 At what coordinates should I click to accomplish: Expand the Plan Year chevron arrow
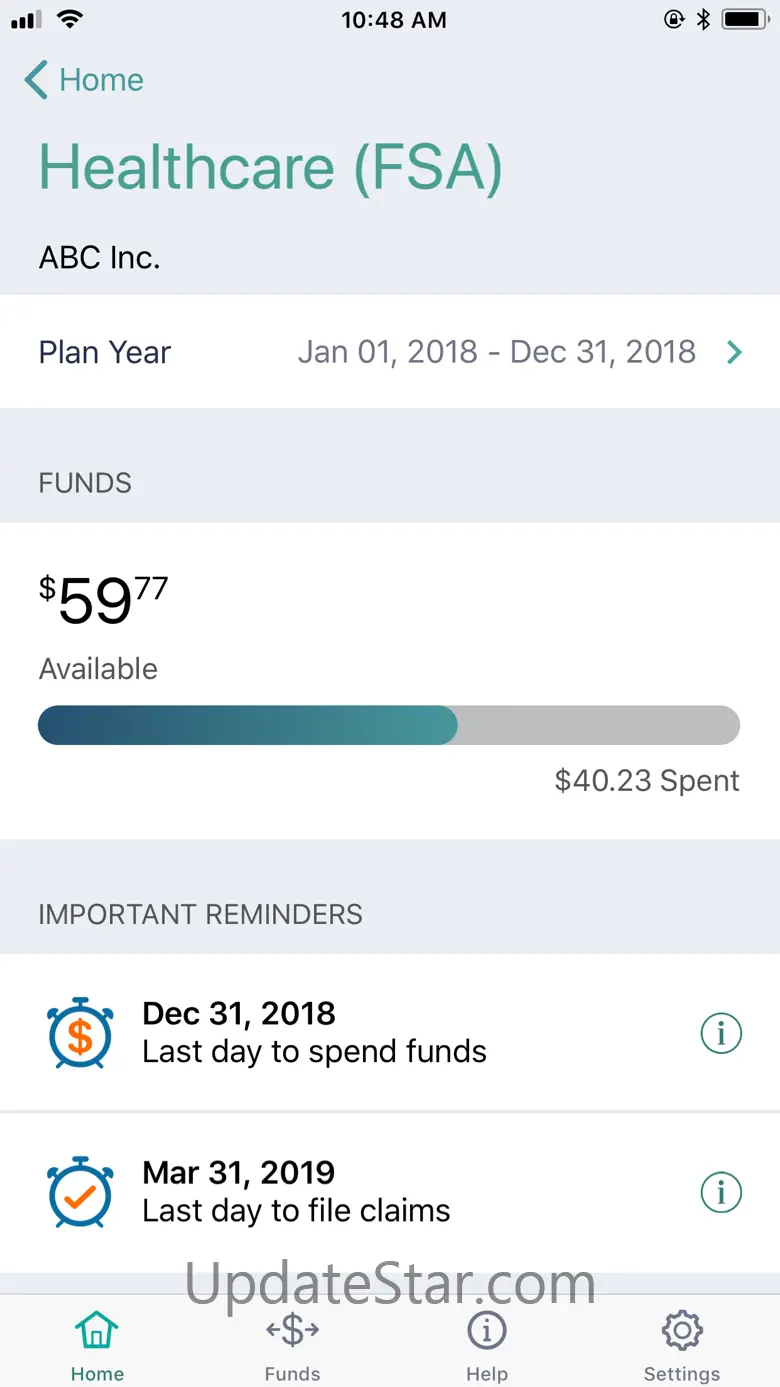[x=734, y=352]
